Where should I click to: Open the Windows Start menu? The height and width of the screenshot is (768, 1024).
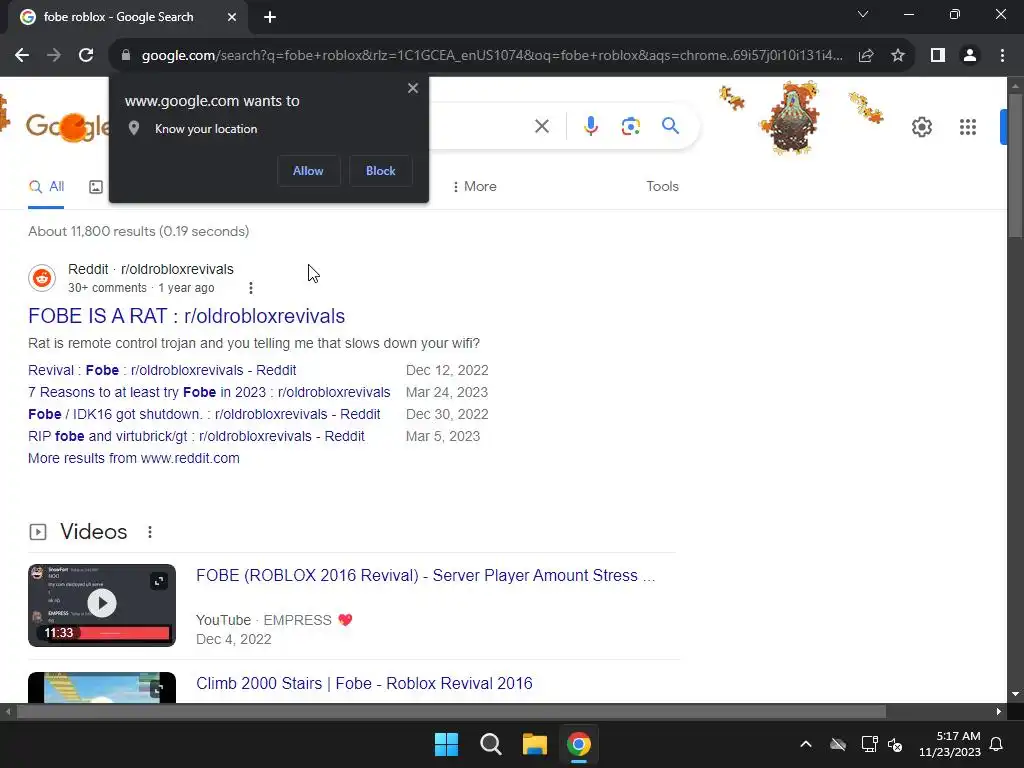point(447,744)
